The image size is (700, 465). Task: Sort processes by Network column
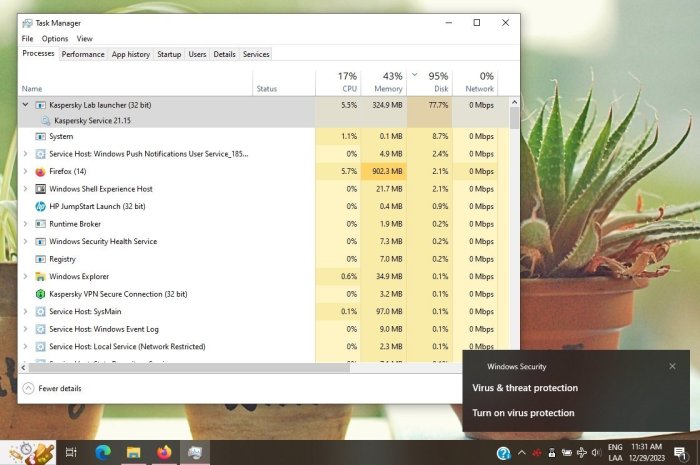tap(475, 82)
